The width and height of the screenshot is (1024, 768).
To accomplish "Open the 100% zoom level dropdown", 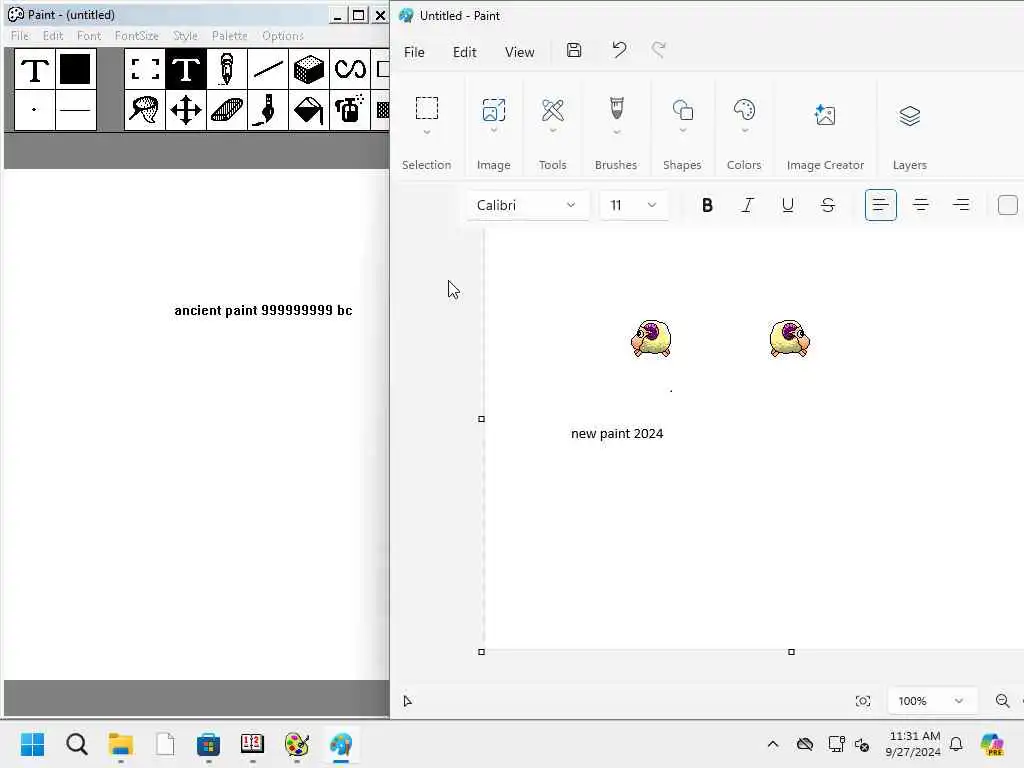I will 932,701.
